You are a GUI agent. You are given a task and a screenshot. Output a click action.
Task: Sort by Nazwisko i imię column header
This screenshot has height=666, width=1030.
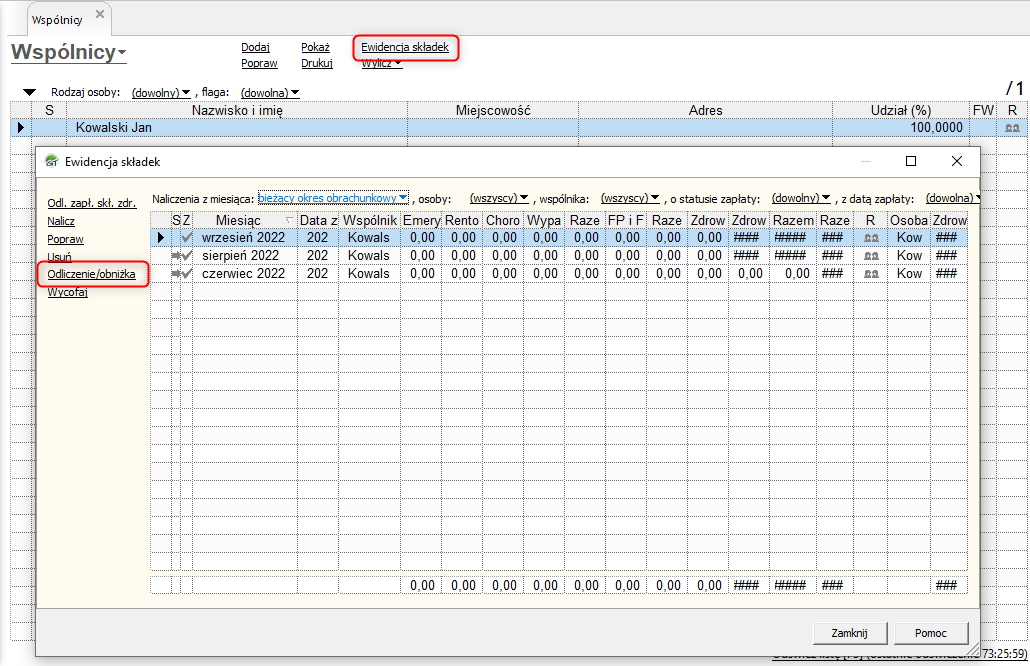237,110
